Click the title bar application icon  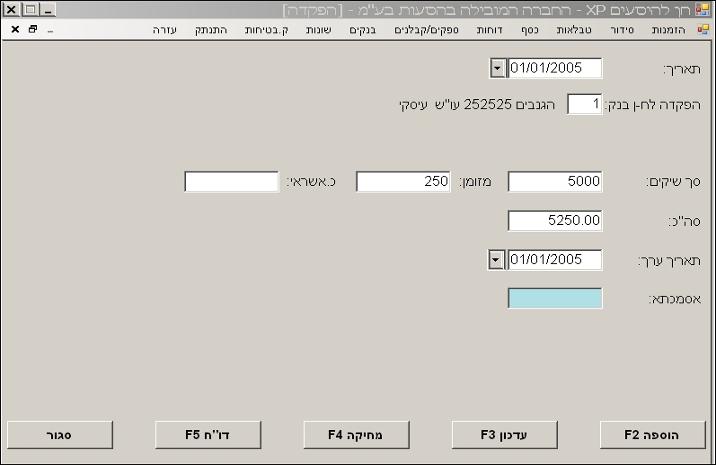click(702, 10)
